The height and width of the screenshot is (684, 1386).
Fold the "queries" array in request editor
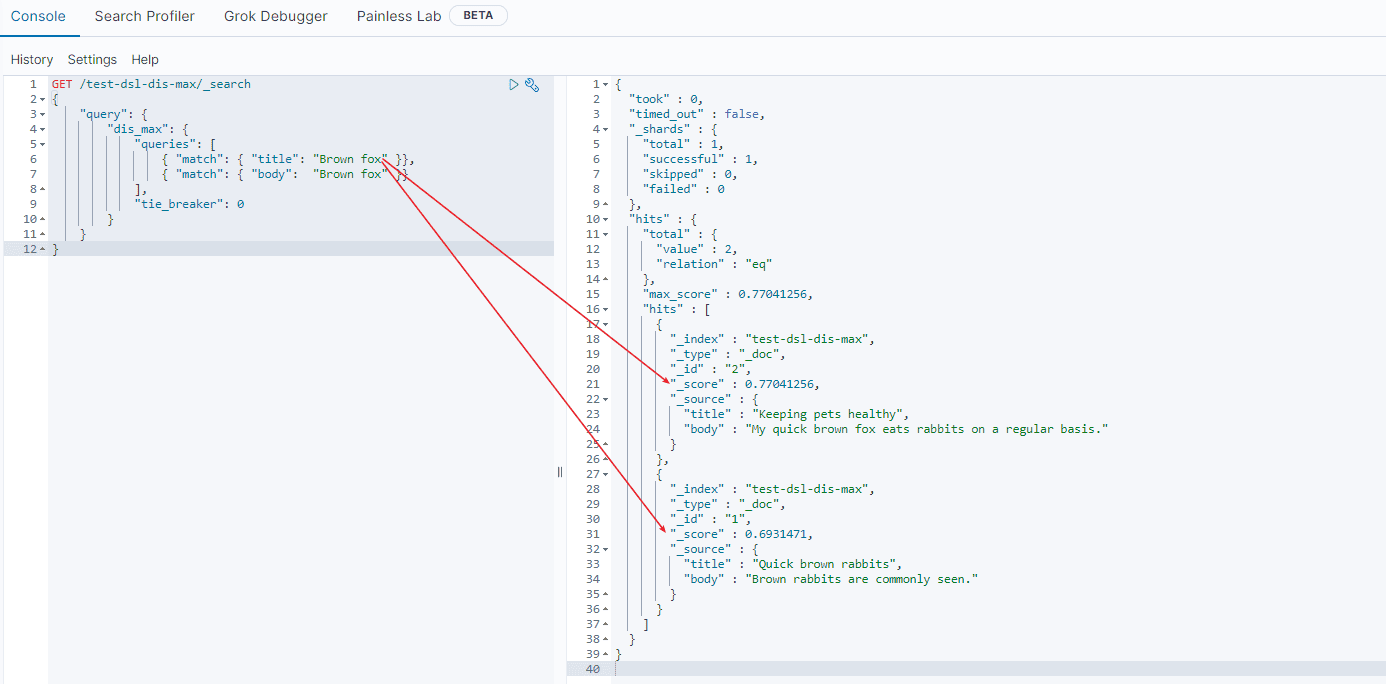42,144
